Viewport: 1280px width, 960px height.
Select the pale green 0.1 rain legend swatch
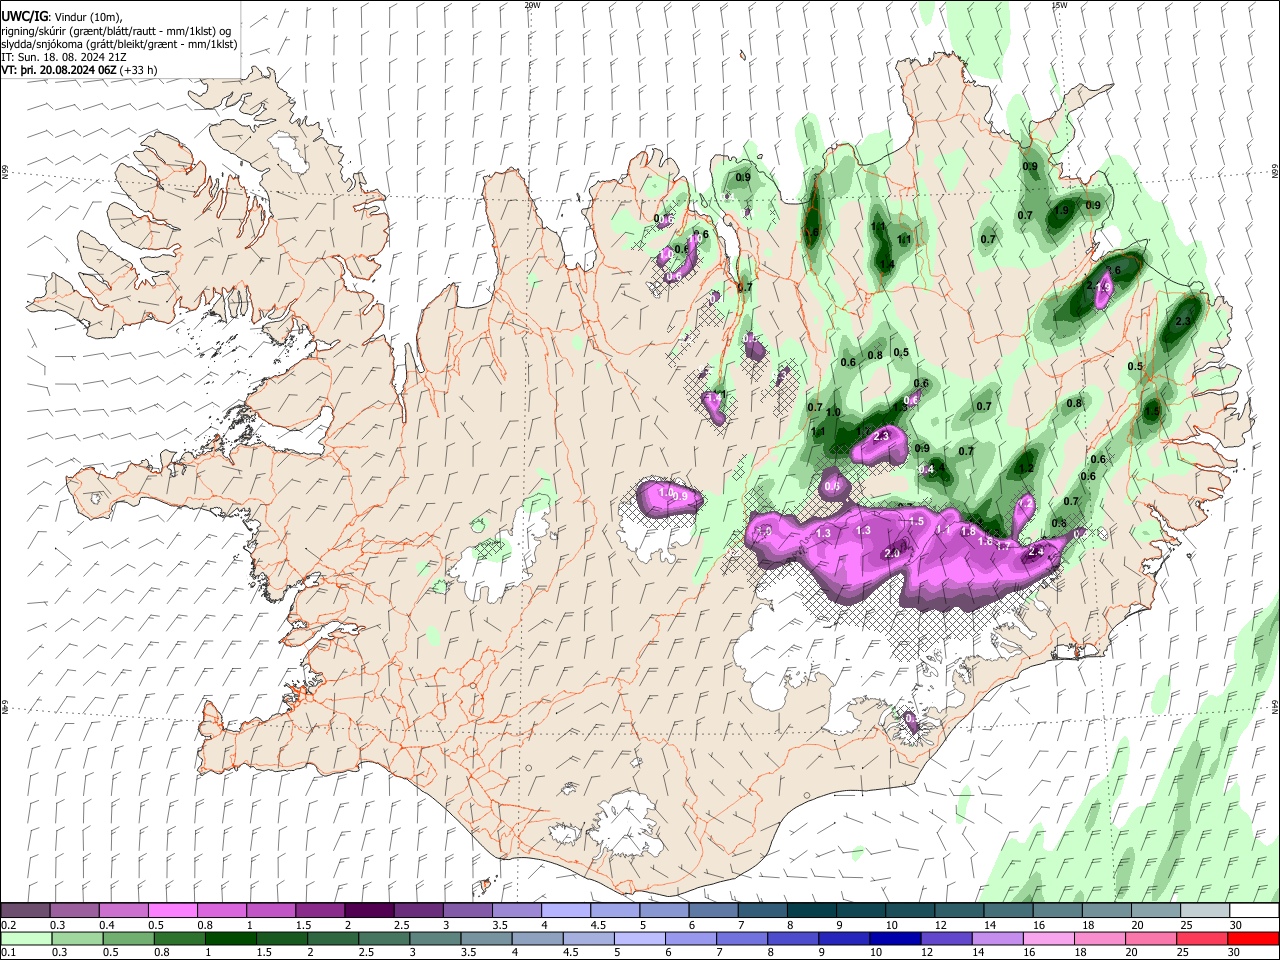point(26,938)
